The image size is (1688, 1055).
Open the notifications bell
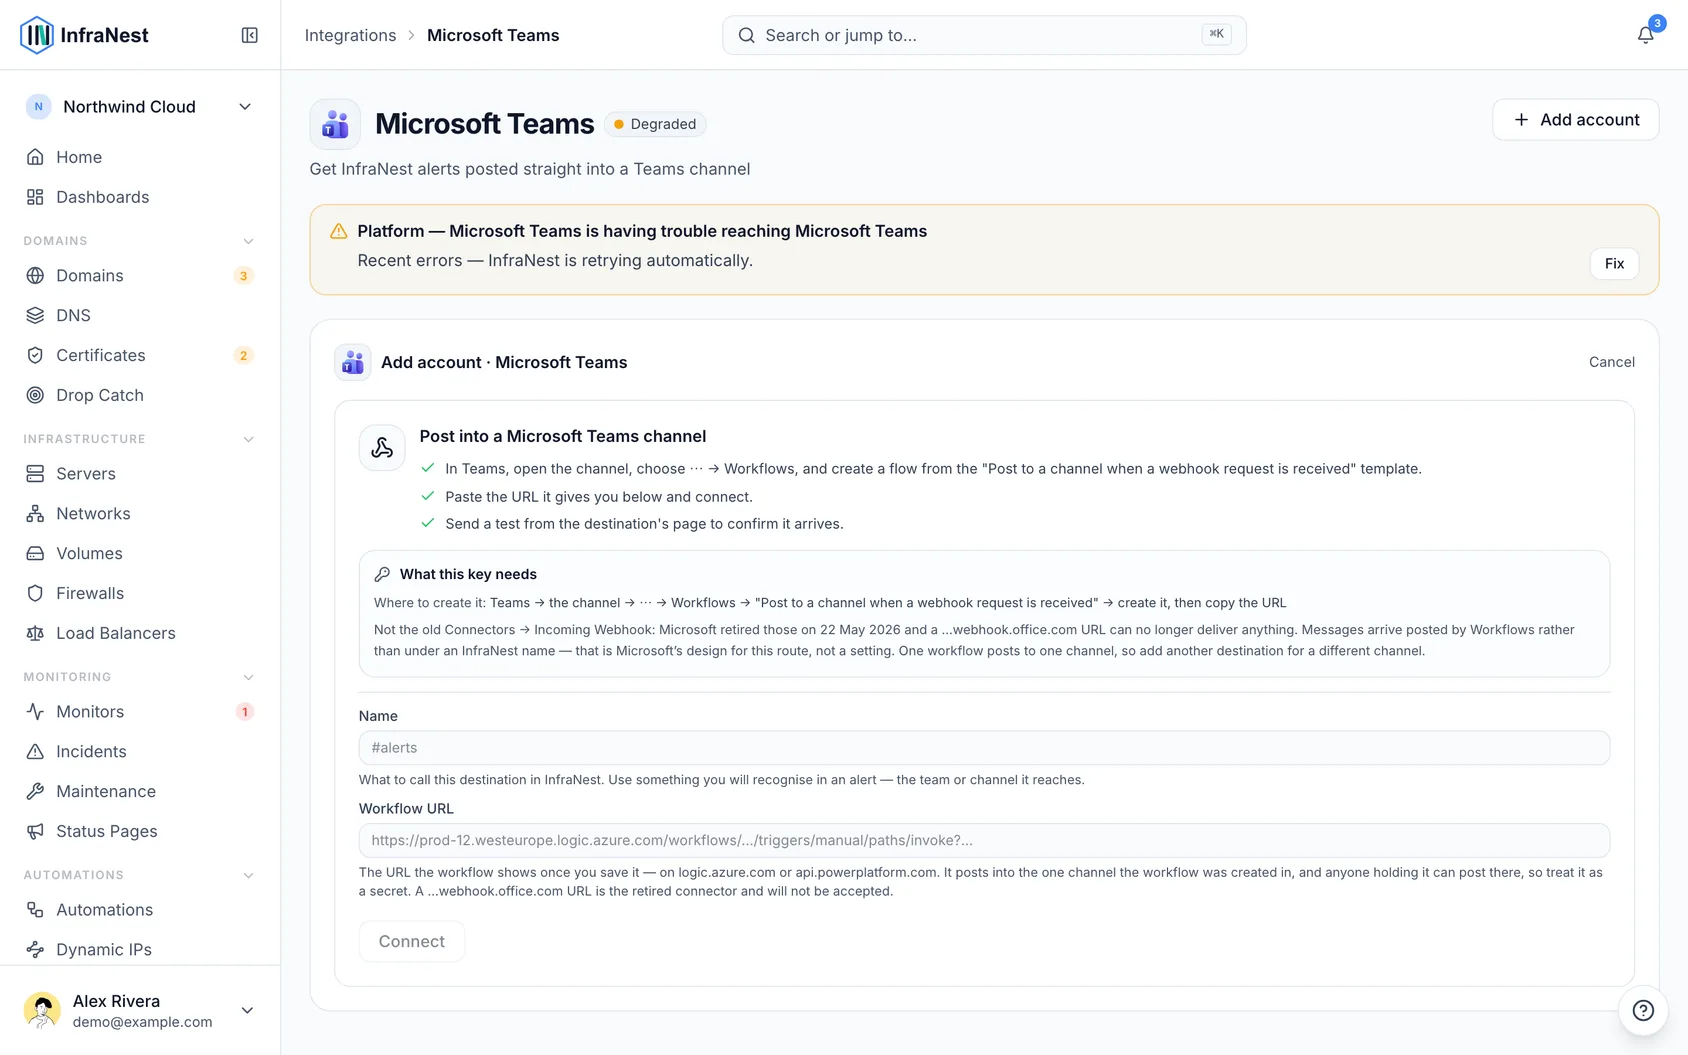[1645, 35]
